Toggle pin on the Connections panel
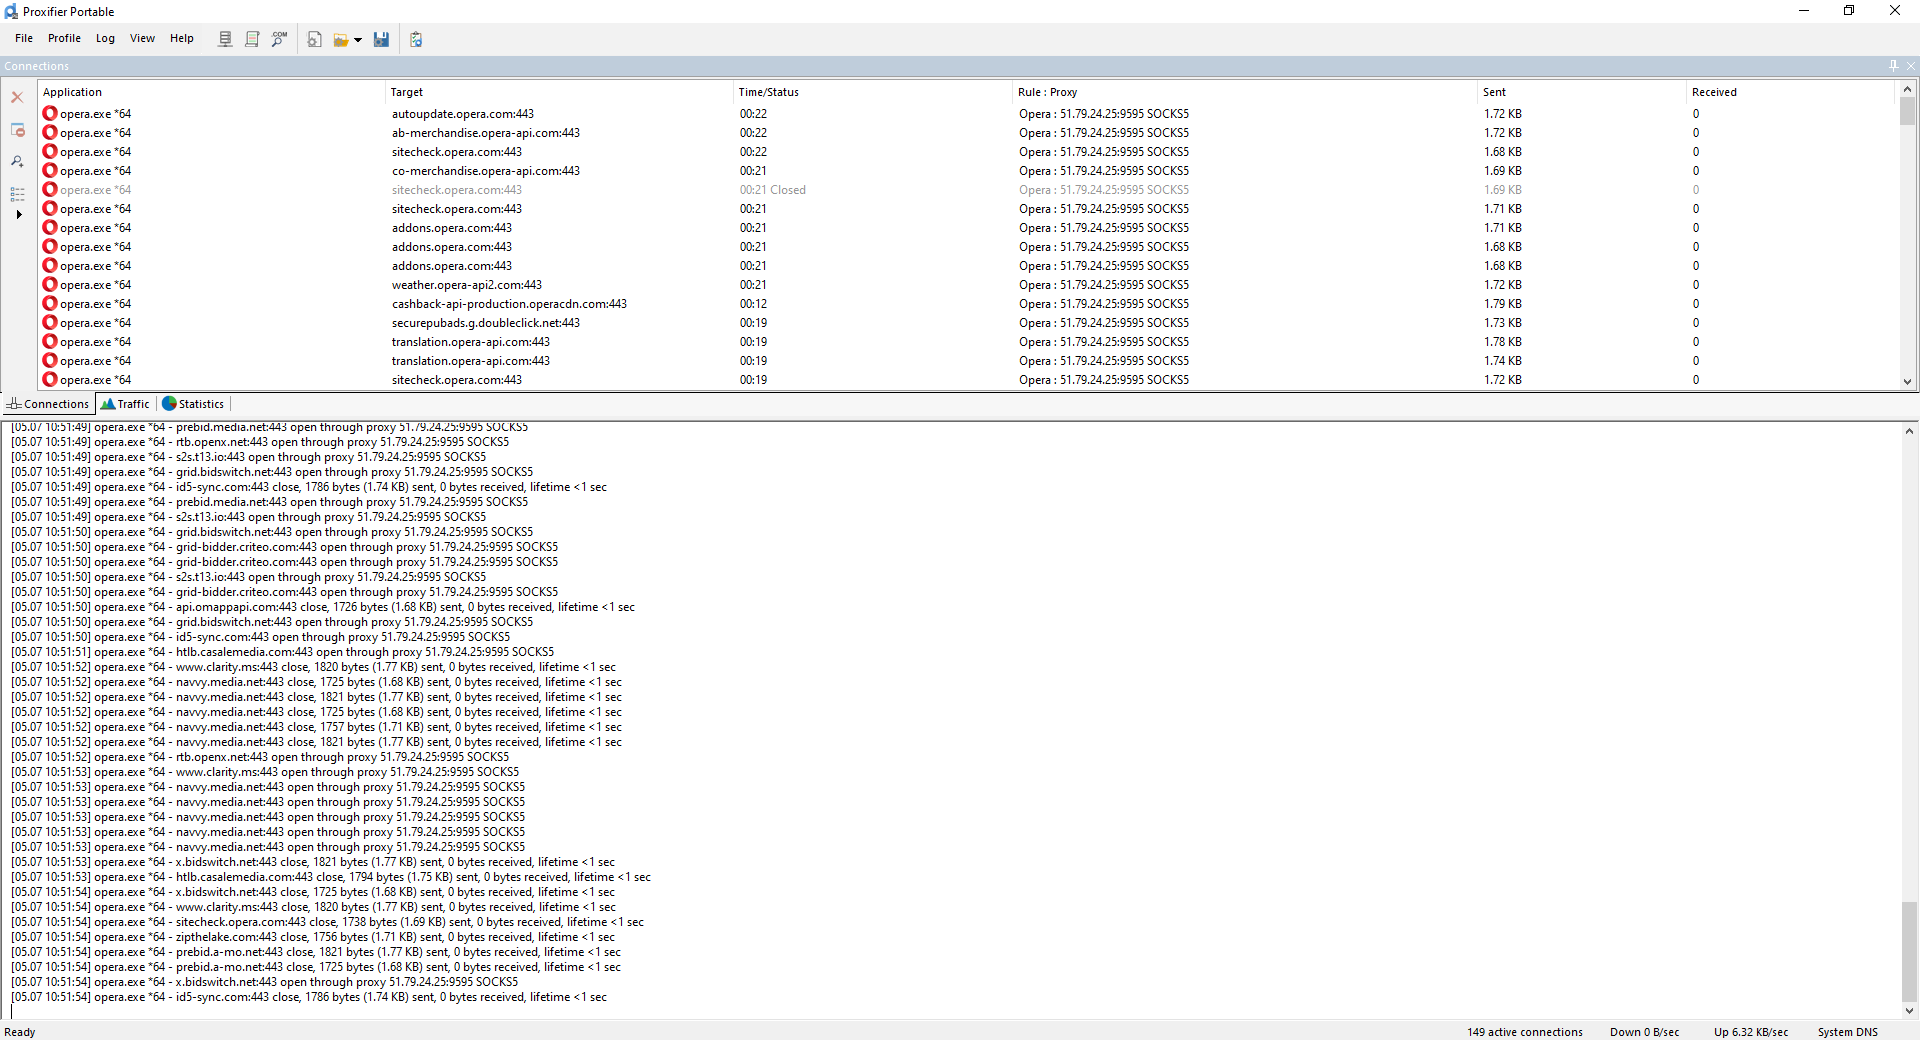 1893,66
